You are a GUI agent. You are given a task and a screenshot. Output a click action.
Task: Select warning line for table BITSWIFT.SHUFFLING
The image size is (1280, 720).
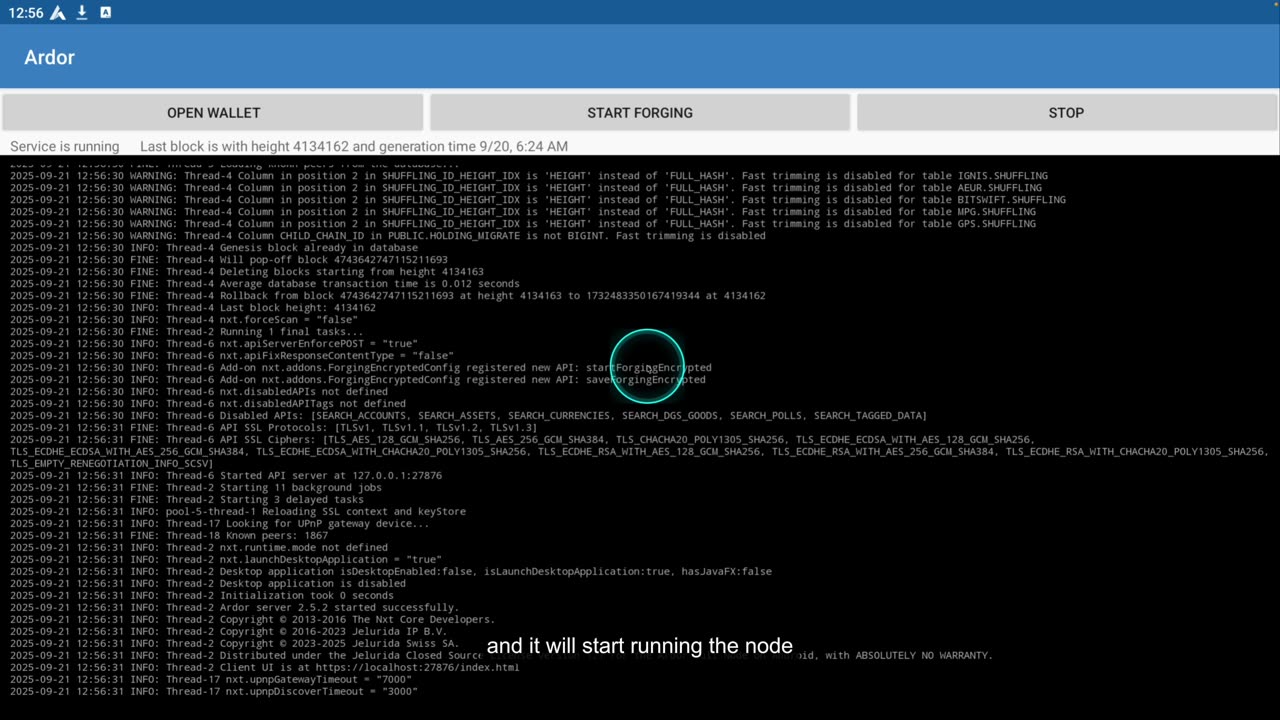538,200
